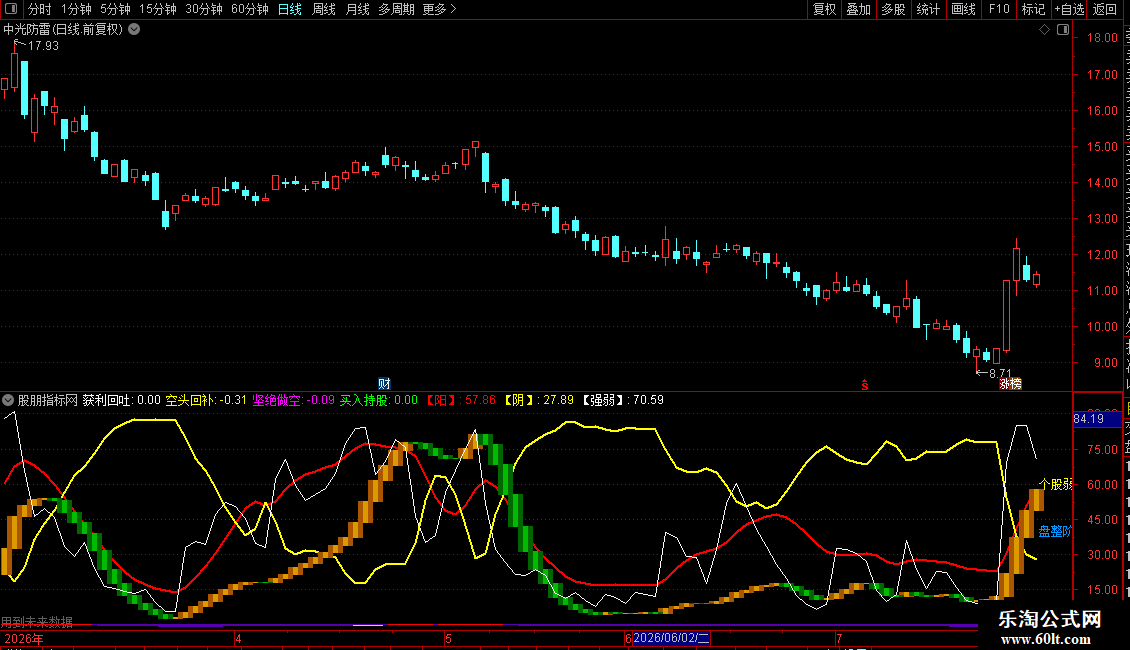Screen dimensions: 1130x650
Task: Click the 13.00 price axis label
Action: click(x=1102, y=218)
